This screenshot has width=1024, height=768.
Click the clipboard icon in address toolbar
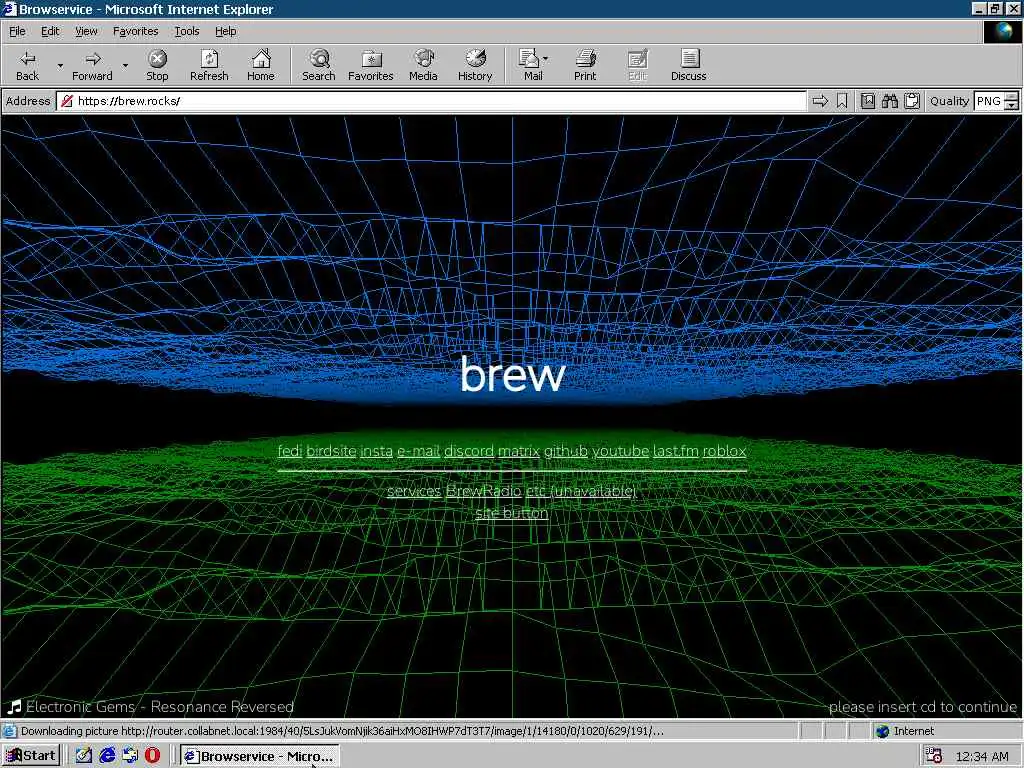pos(912,101)
